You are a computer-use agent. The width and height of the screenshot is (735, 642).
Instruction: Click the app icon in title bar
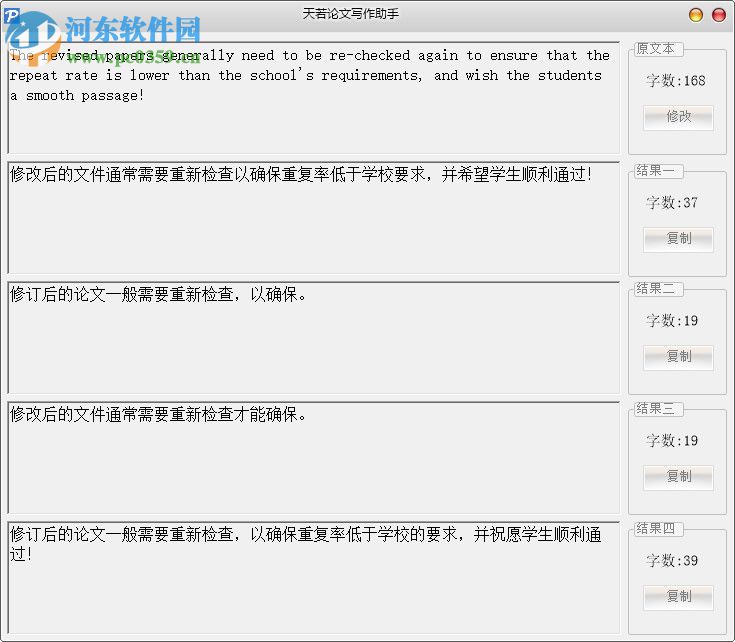pyautogui.click(x=12, y=16)
